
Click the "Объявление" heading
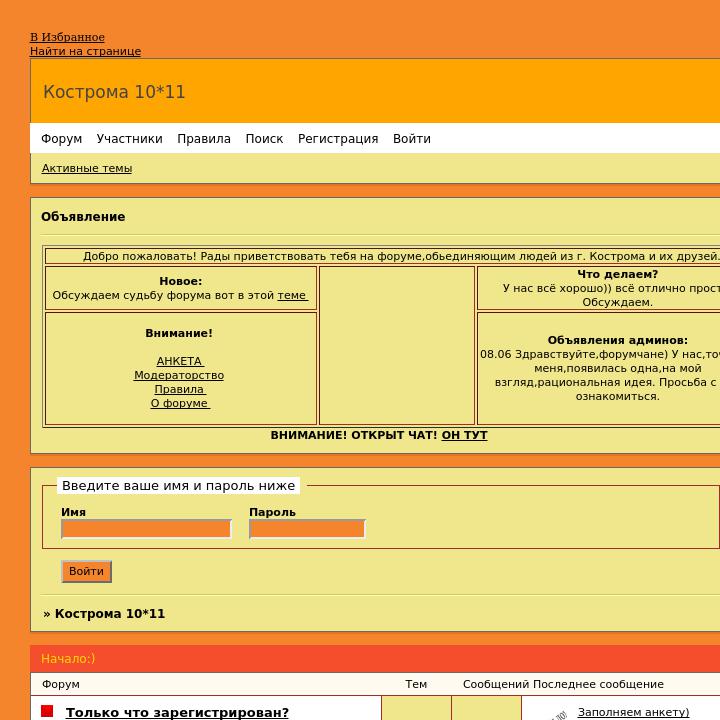[83, 217]
